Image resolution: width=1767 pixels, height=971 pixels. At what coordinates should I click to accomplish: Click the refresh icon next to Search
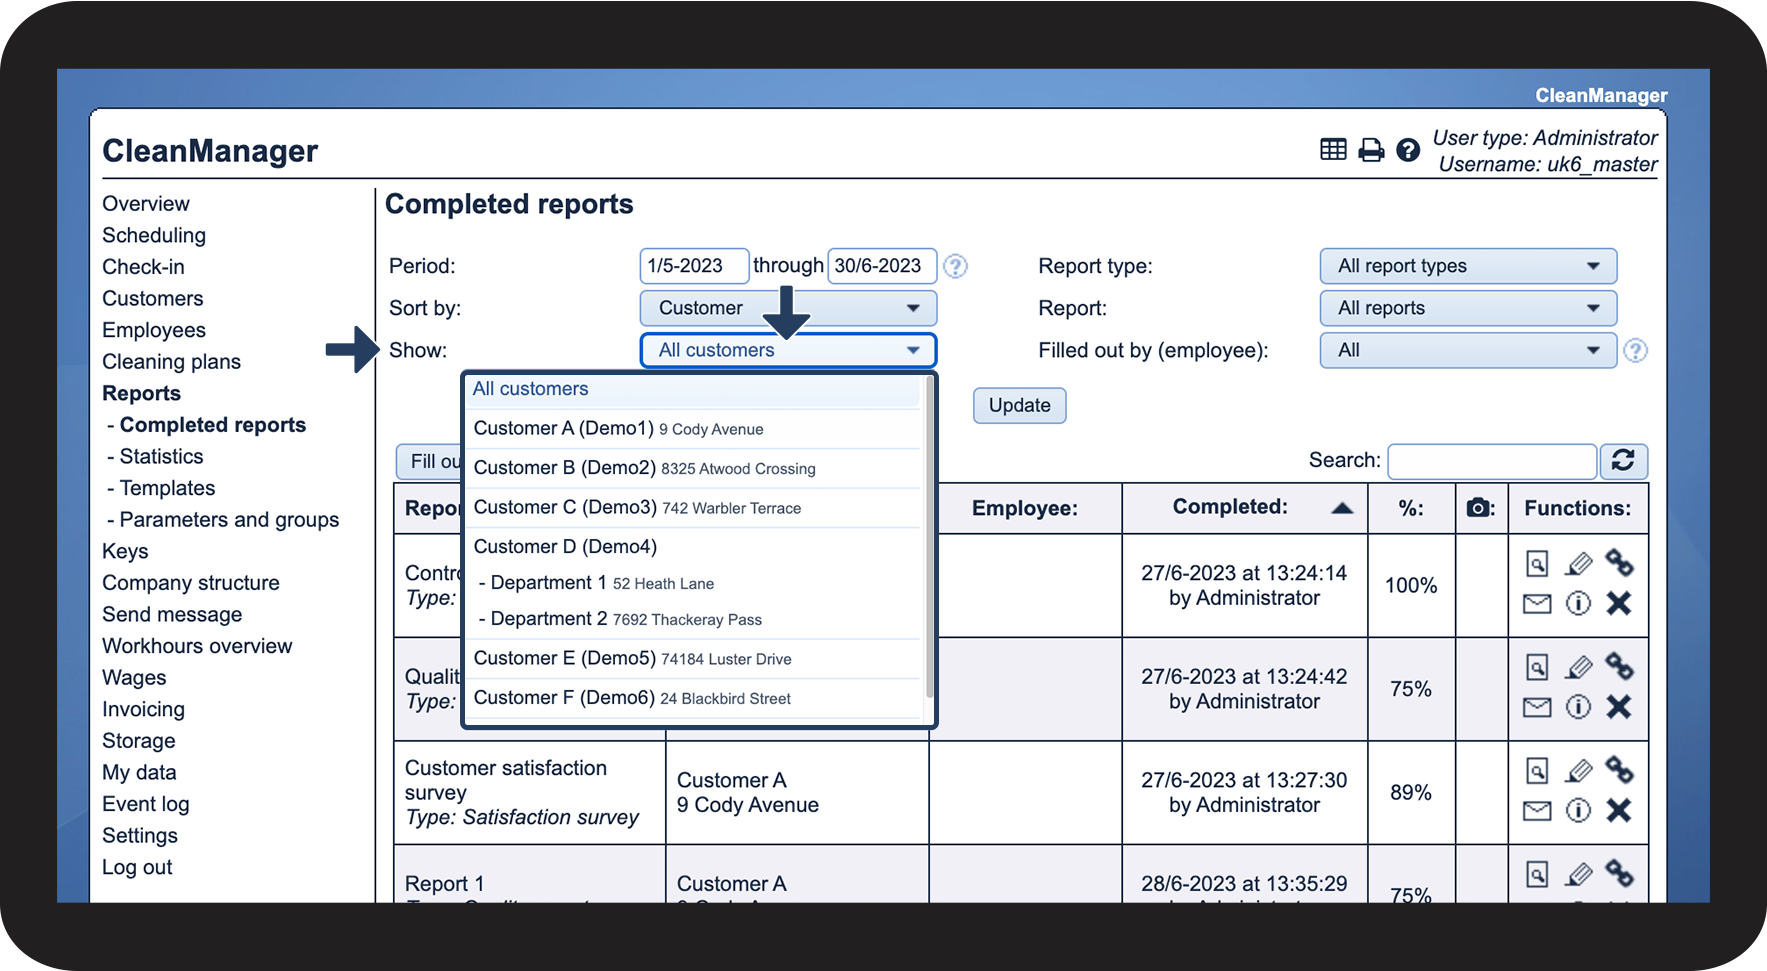[1623, 460]
